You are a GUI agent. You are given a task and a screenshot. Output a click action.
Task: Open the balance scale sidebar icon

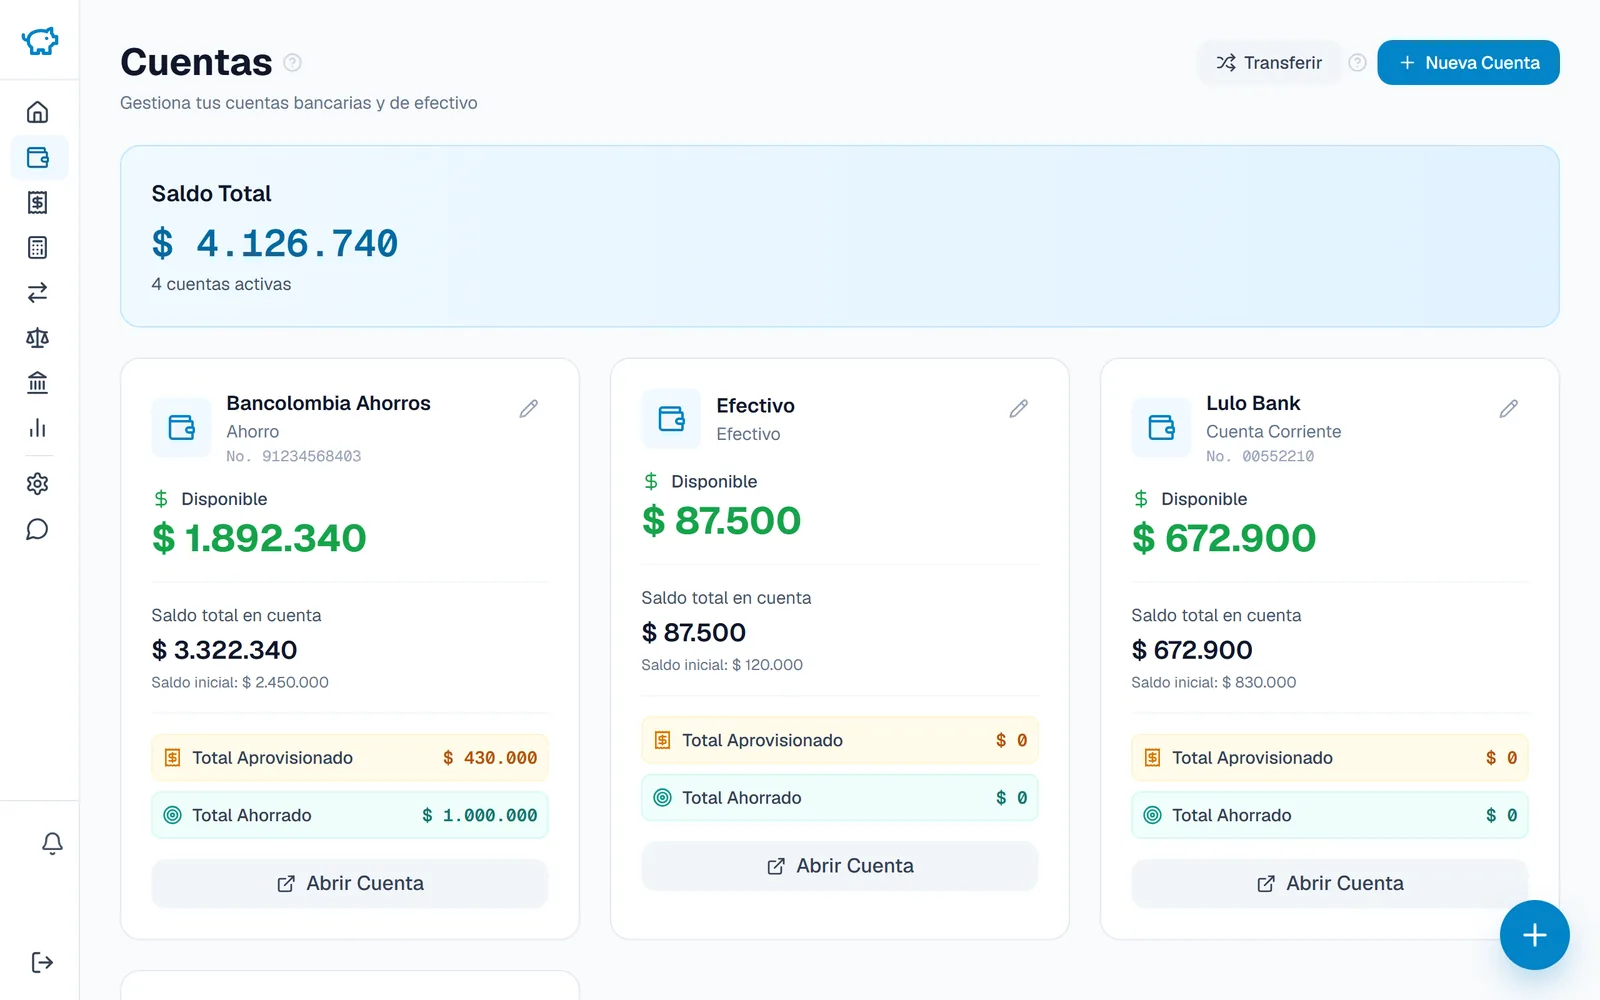pyautogui.click(x=38, y=338)
